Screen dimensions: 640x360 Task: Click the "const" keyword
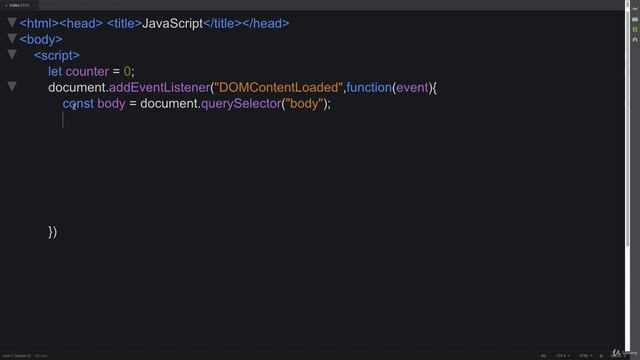pos(78,104)
